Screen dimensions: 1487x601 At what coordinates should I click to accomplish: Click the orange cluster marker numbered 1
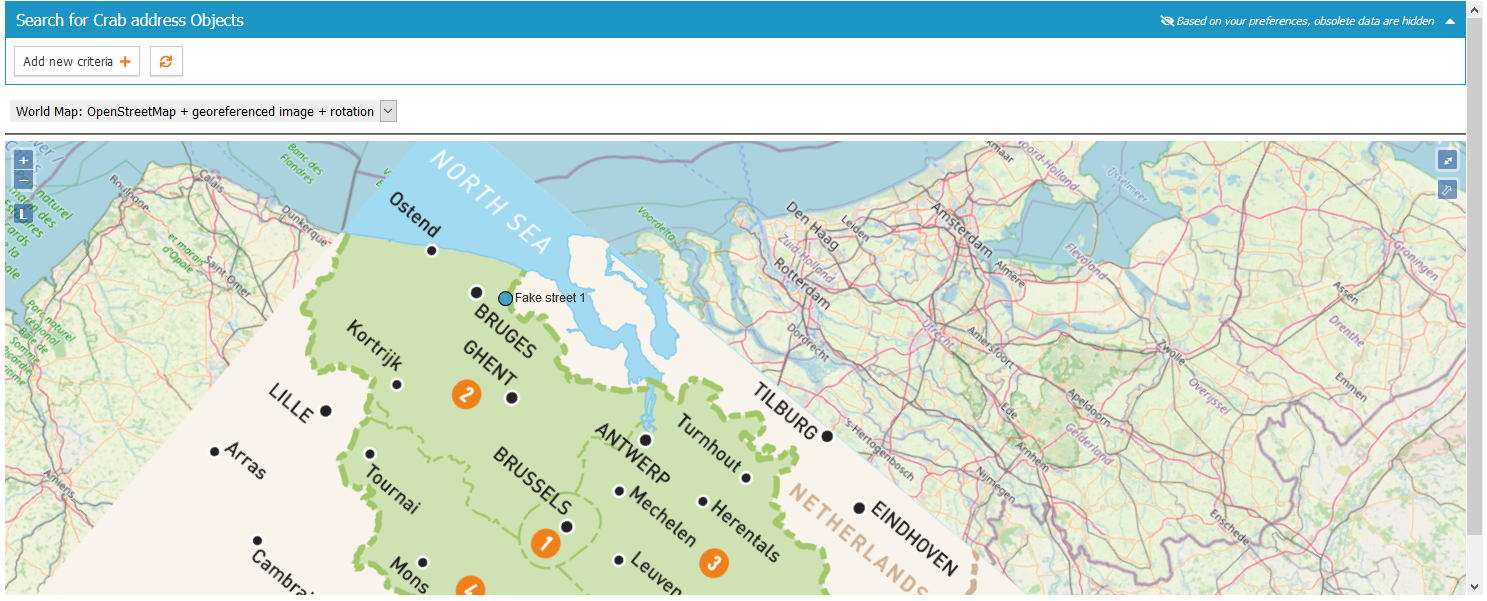click(x=545, y=543)
